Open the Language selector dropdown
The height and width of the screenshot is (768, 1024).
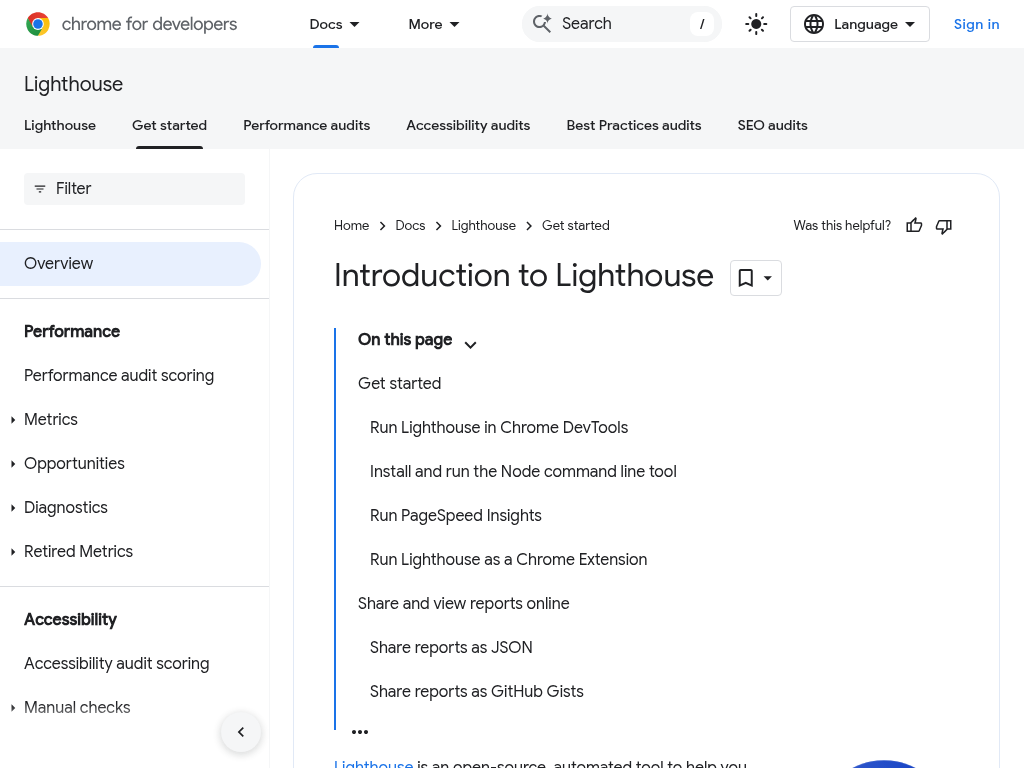[x=859, y=24]
